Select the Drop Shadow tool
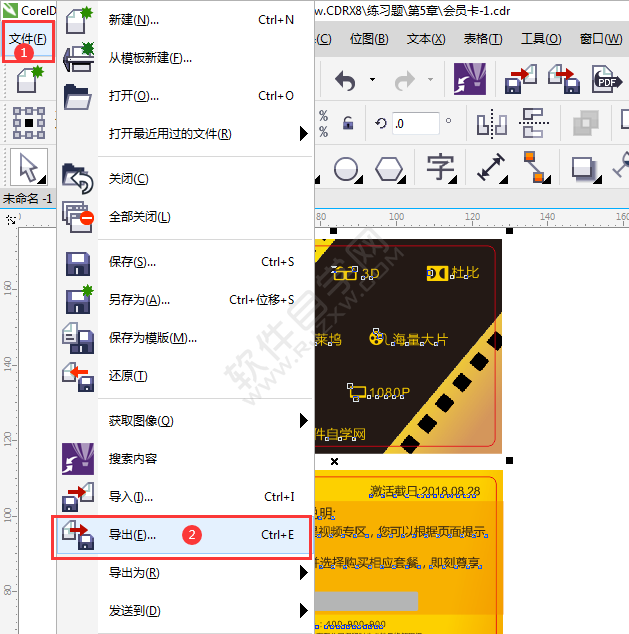This screenshot has height=634, width=629. pos(583,168)
